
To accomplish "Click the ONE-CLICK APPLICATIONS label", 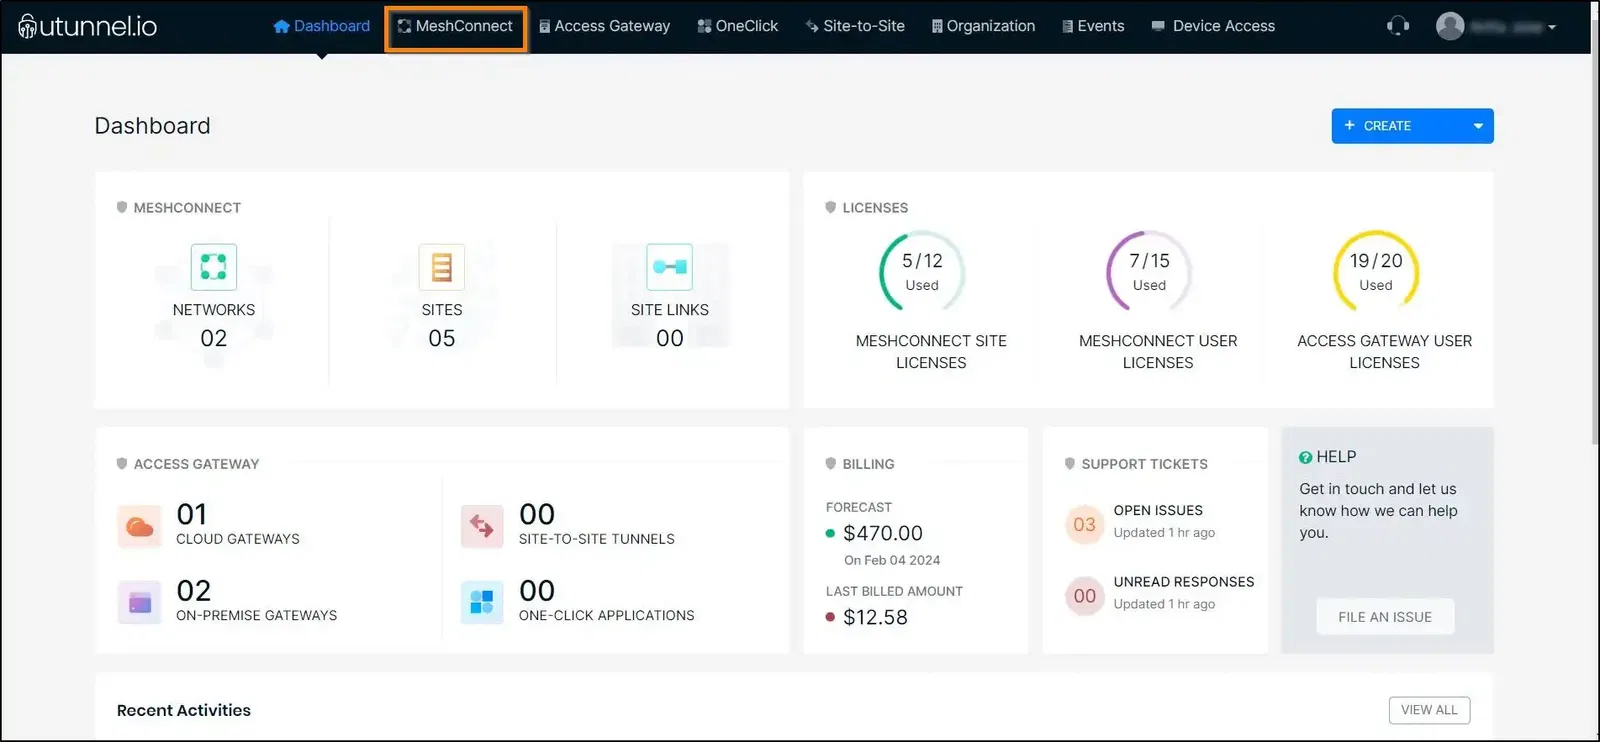I will 607,616.
